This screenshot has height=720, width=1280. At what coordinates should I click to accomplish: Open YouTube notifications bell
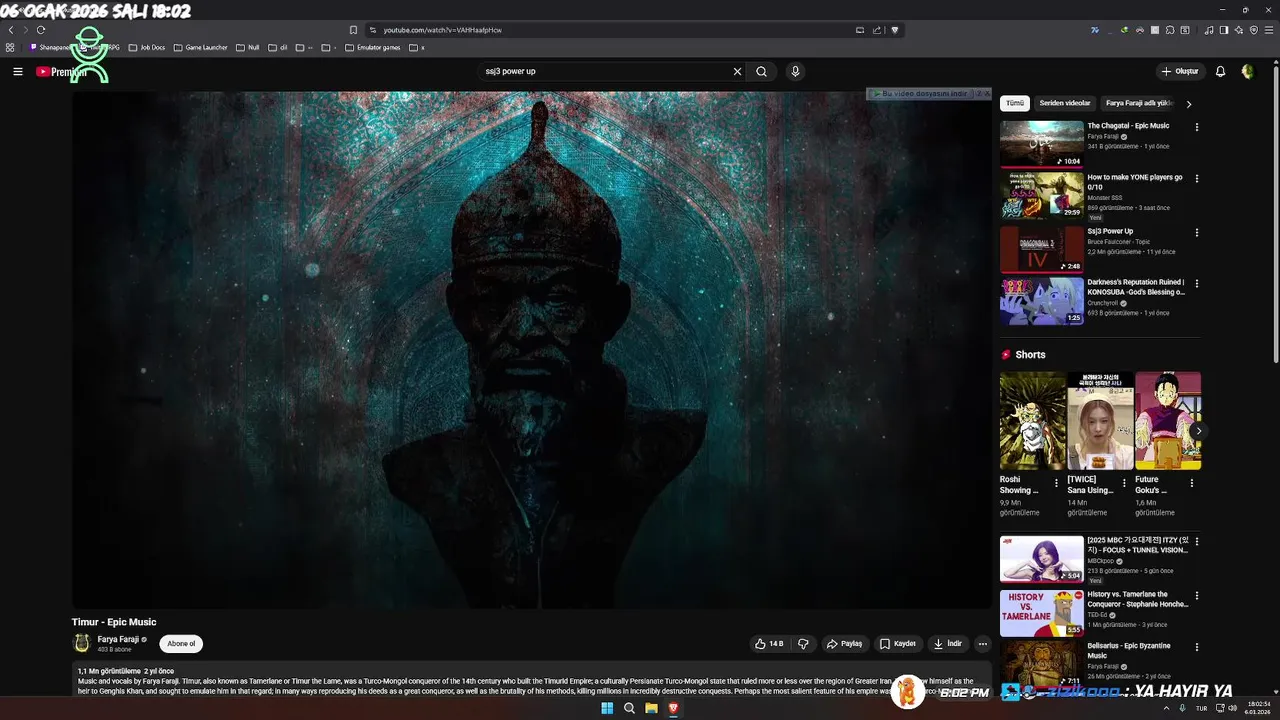[1220, 71]
